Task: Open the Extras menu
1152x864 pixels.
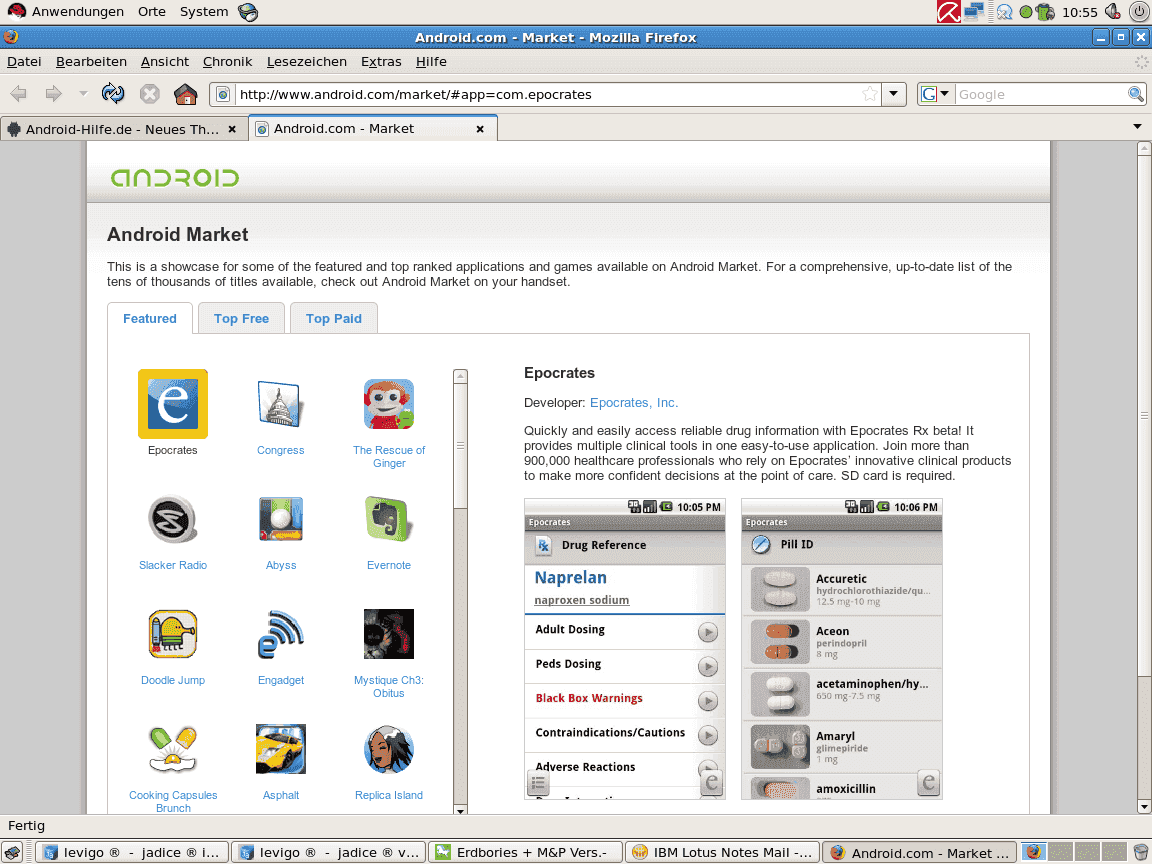Action: pos(381,62)
